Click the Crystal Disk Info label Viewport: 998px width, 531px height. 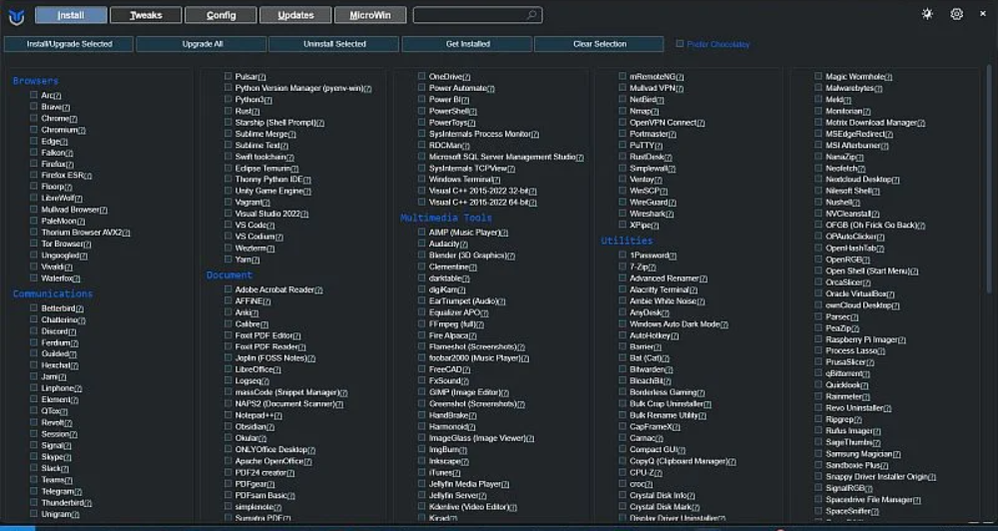(x=658, y=495)
